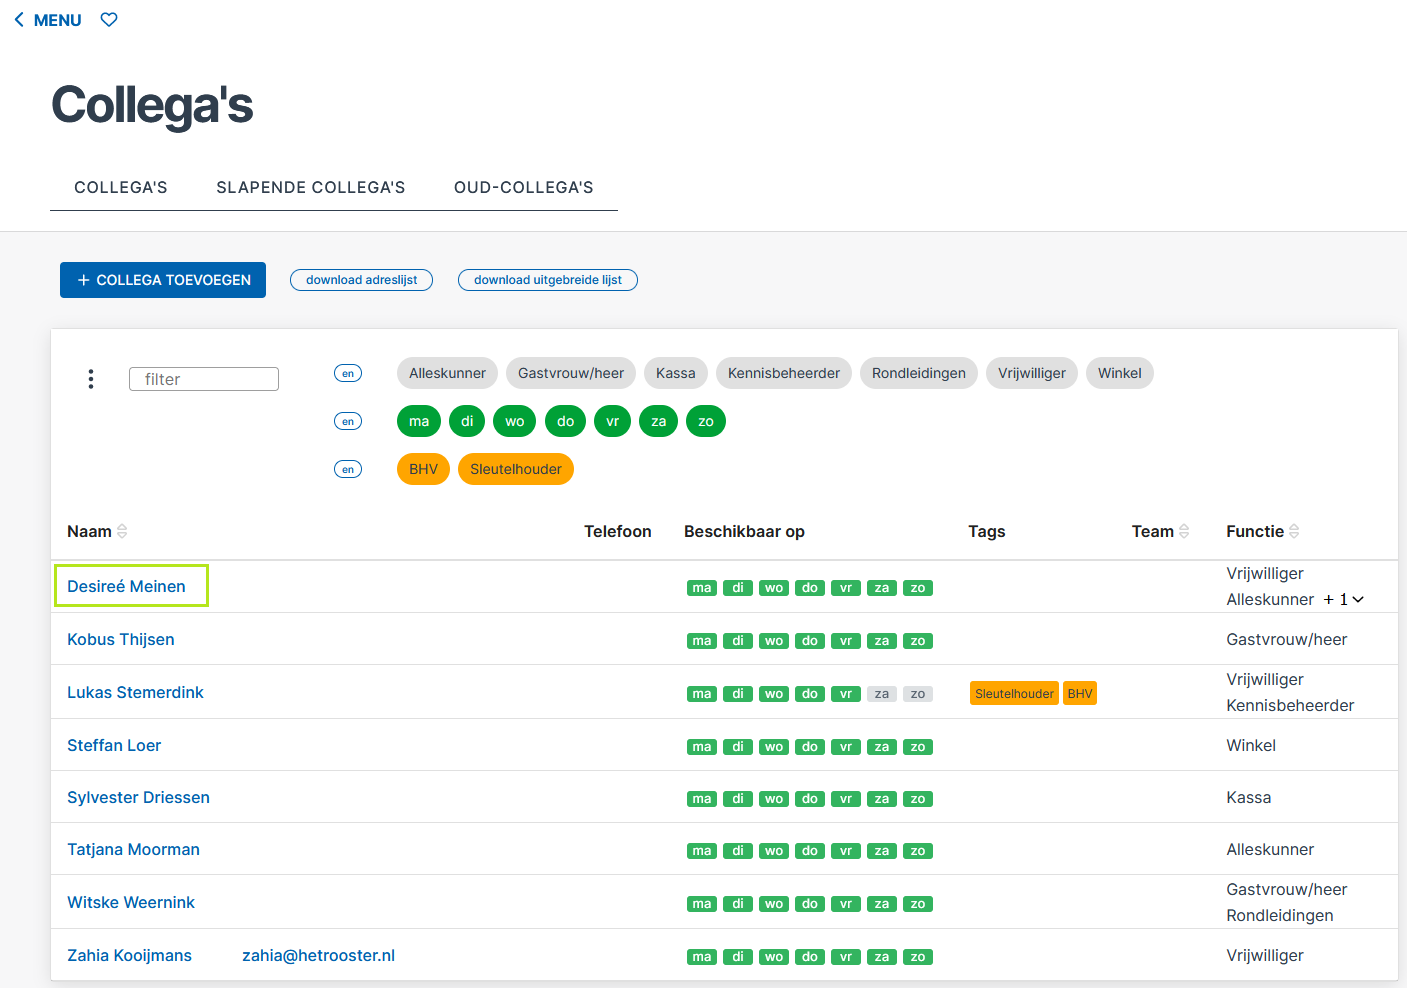Select the orange Sleutelhouder tag filter
Viewport: 1407px width, 988px height.
point(516,469)
